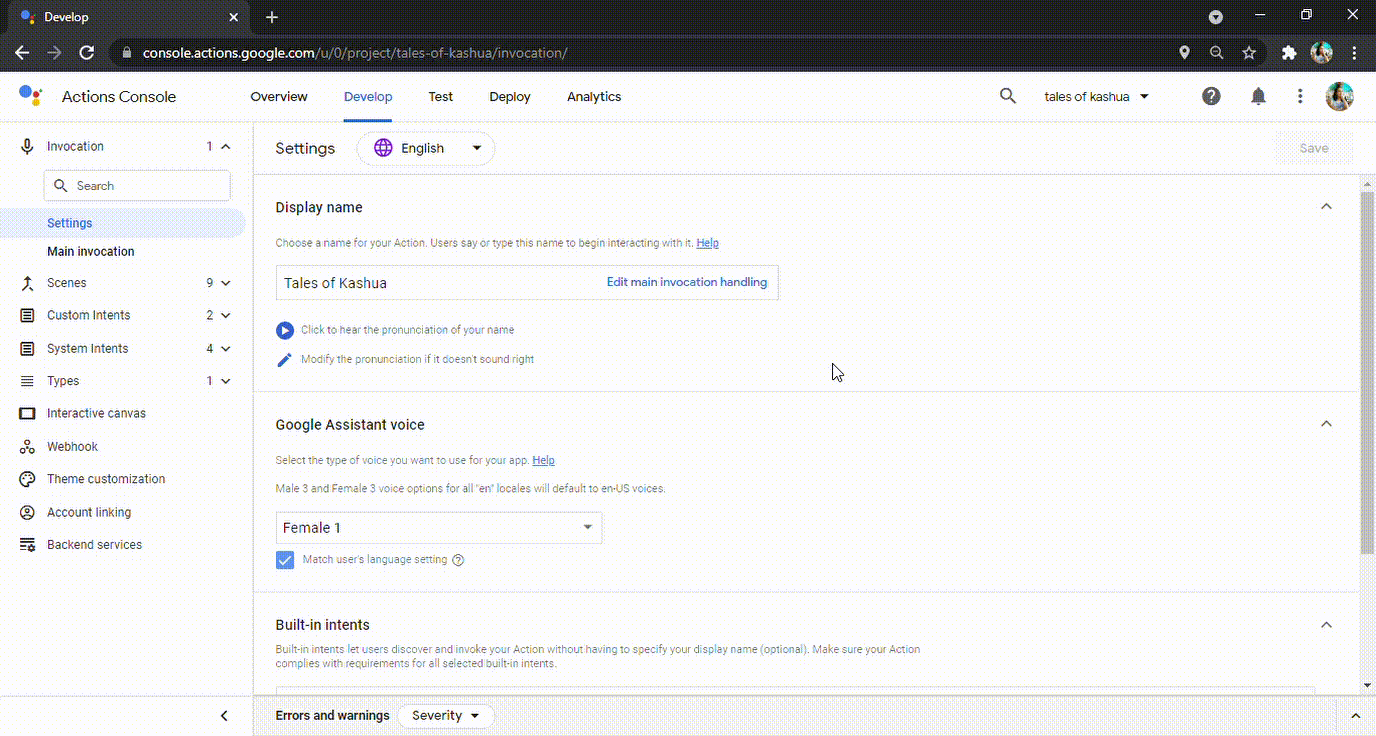The height and width of the screenshot is (736, 1376).
Task: Open the three-dot more options menu in console header
Action: coord(1300,96)
